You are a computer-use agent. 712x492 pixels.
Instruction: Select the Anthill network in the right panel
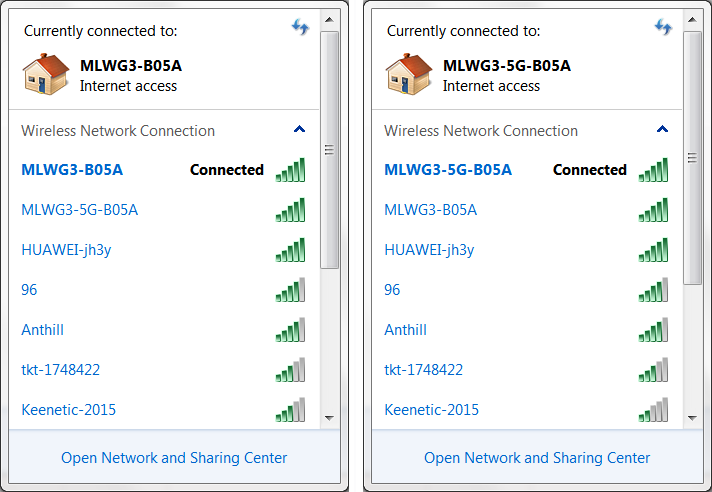click(406, 330)
